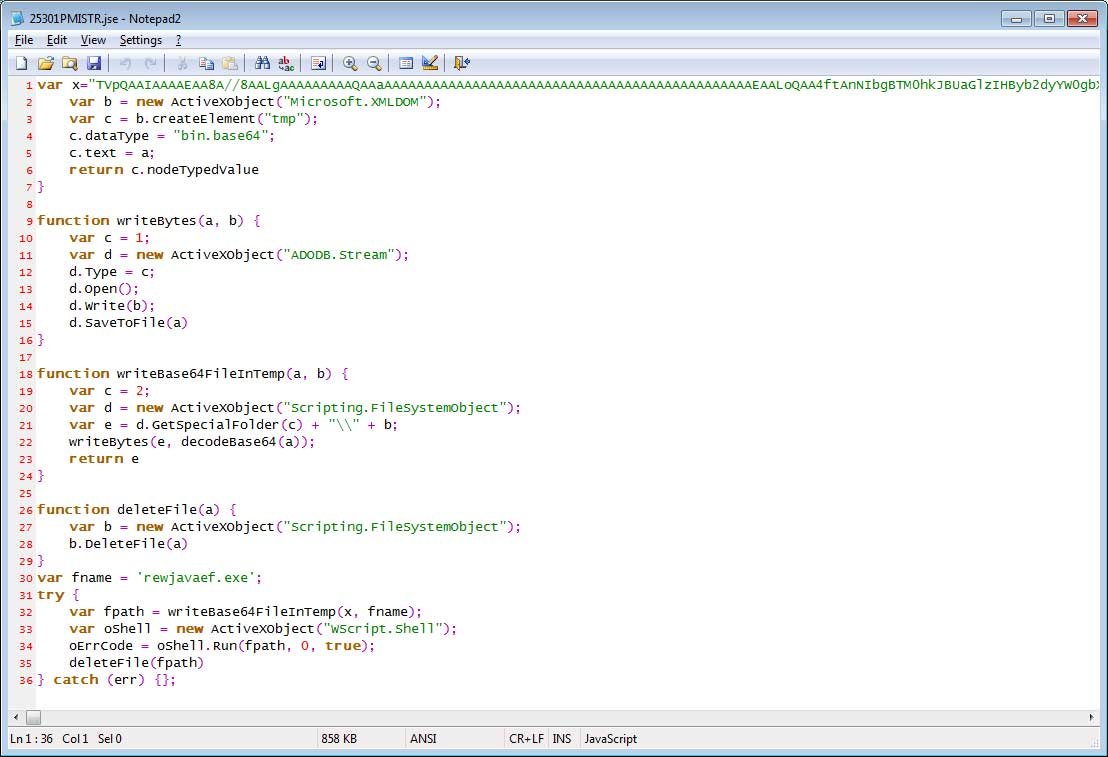Click 'GetSpecialFolder' on line 21

click(216, 425)
